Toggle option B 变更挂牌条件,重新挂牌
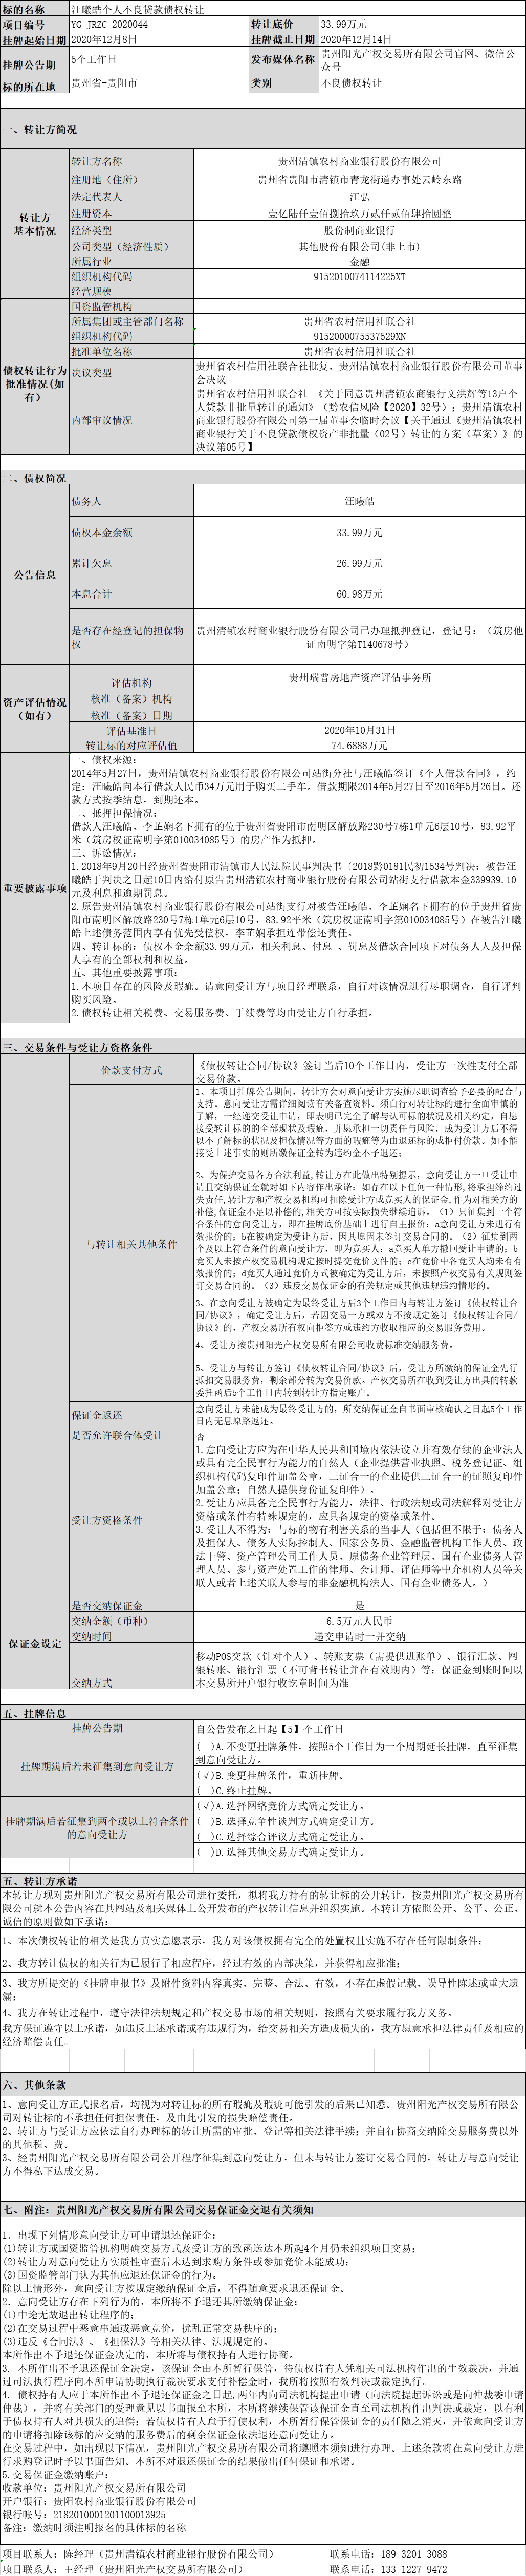526x2576 pixels. (204, 1775)
